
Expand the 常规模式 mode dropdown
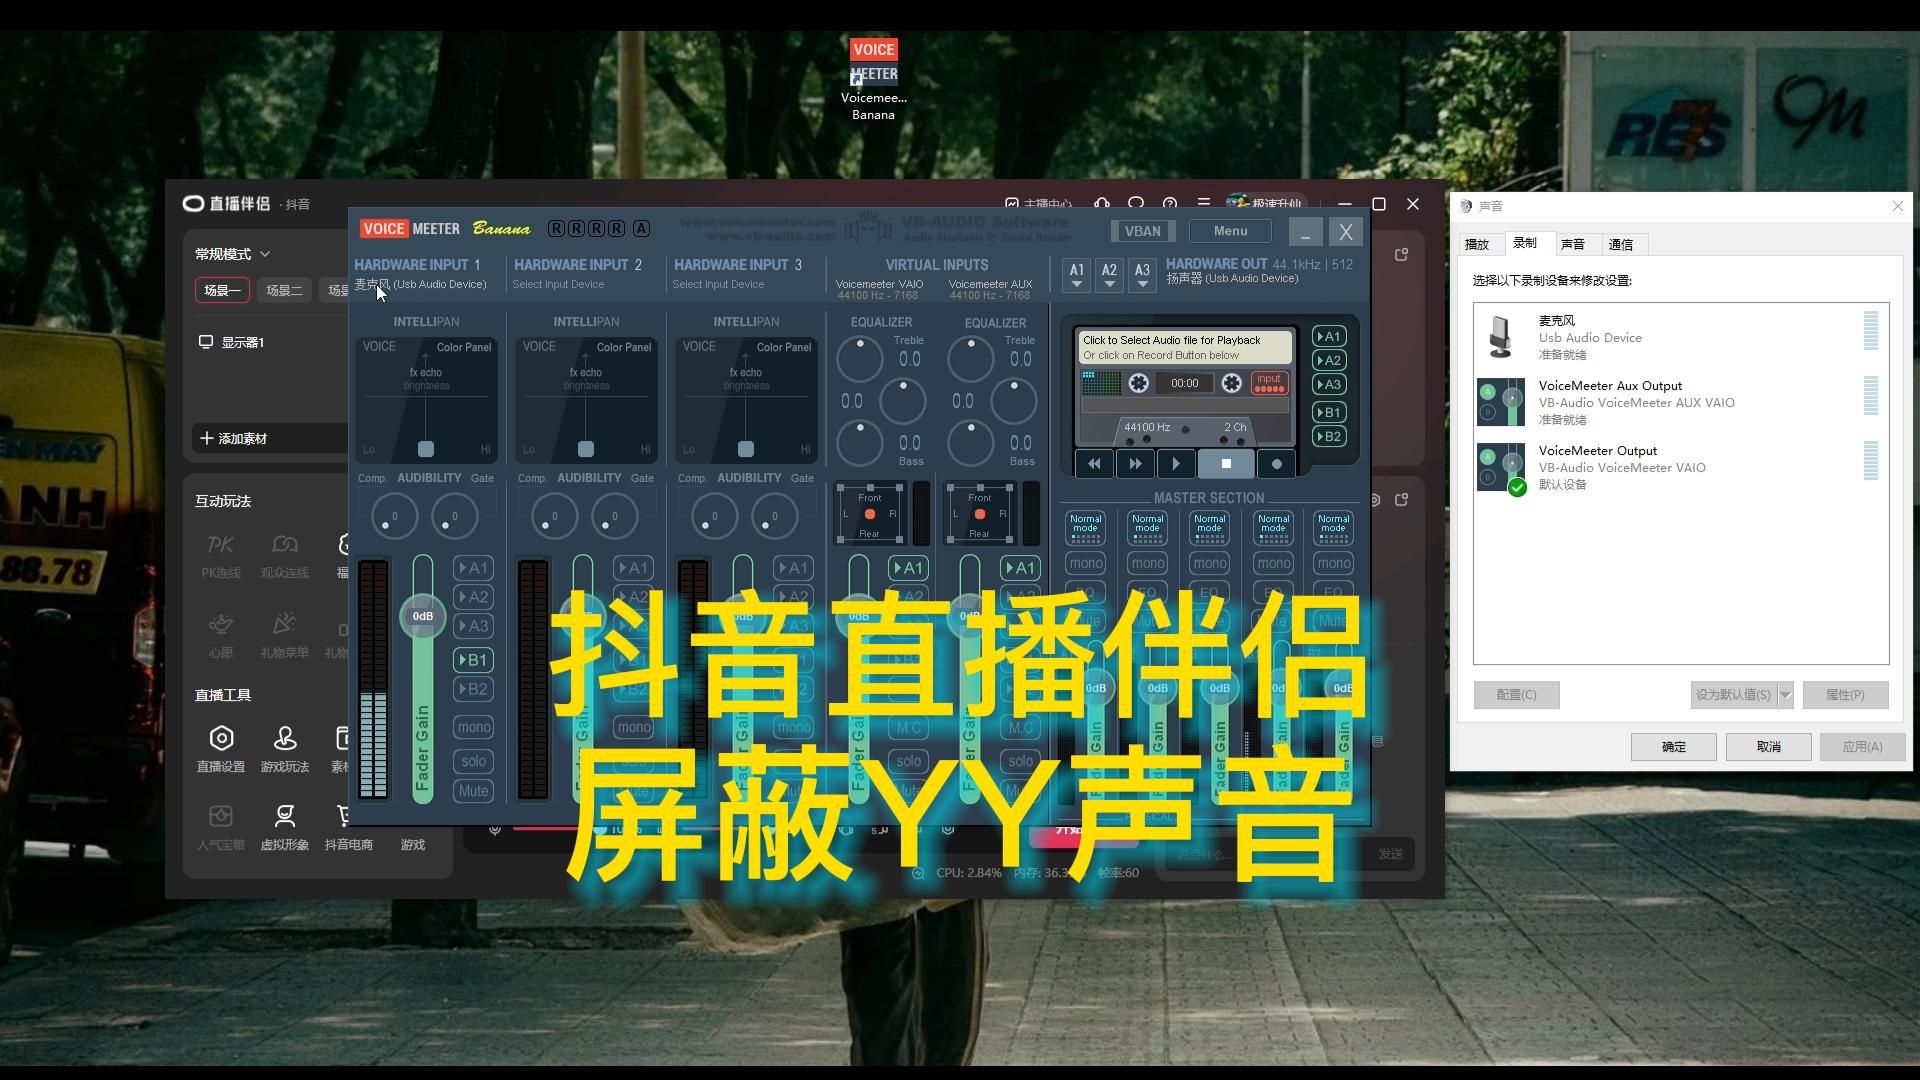click(232, 254)
